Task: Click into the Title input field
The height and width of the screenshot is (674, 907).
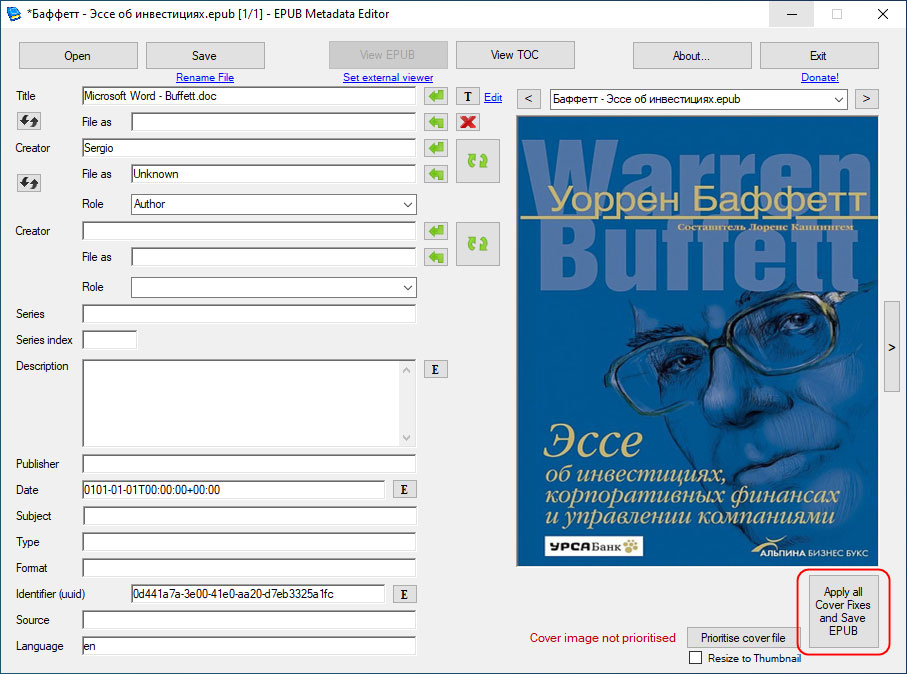Action: [x=249, y=96]
